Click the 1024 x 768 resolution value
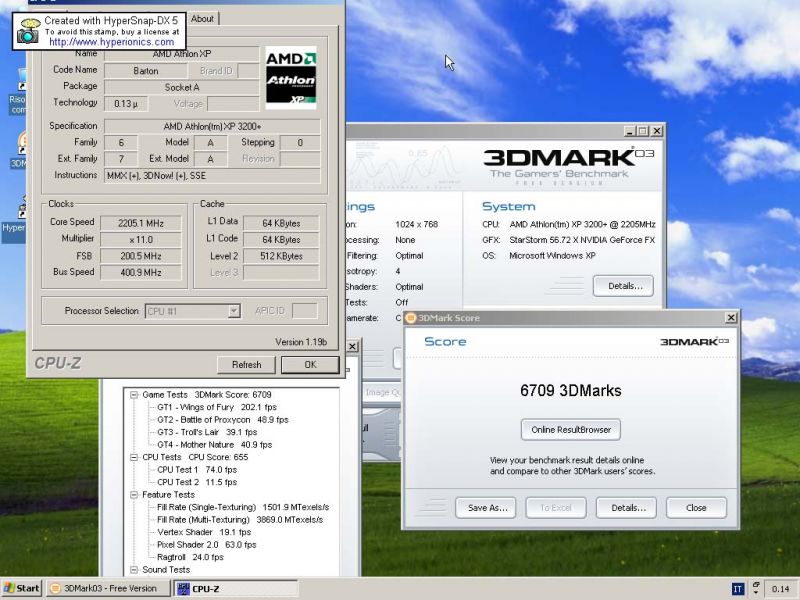Viewport: 800px width, 600px height. (416, 224)
